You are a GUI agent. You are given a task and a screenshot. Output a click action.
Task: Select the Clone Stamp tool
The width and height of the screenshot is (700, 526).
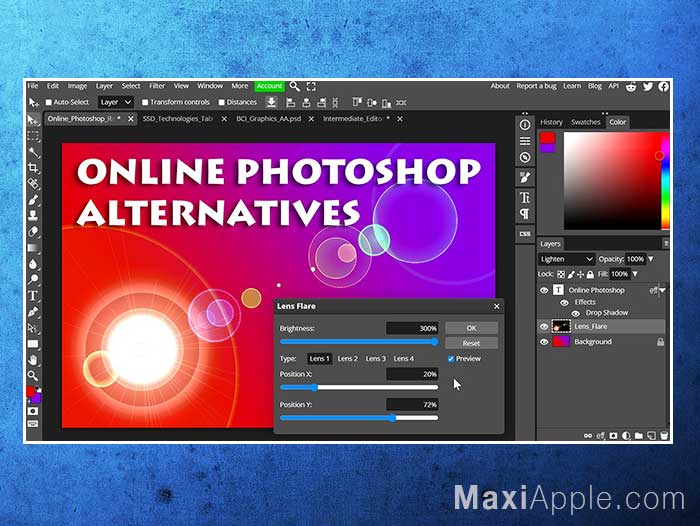(33, 215)
